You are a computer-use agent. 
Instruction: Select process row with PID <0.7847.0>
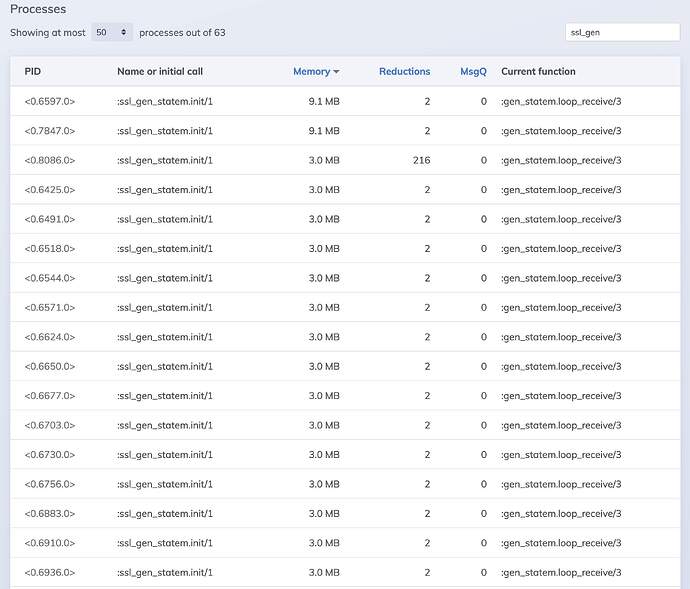point(345,131)
